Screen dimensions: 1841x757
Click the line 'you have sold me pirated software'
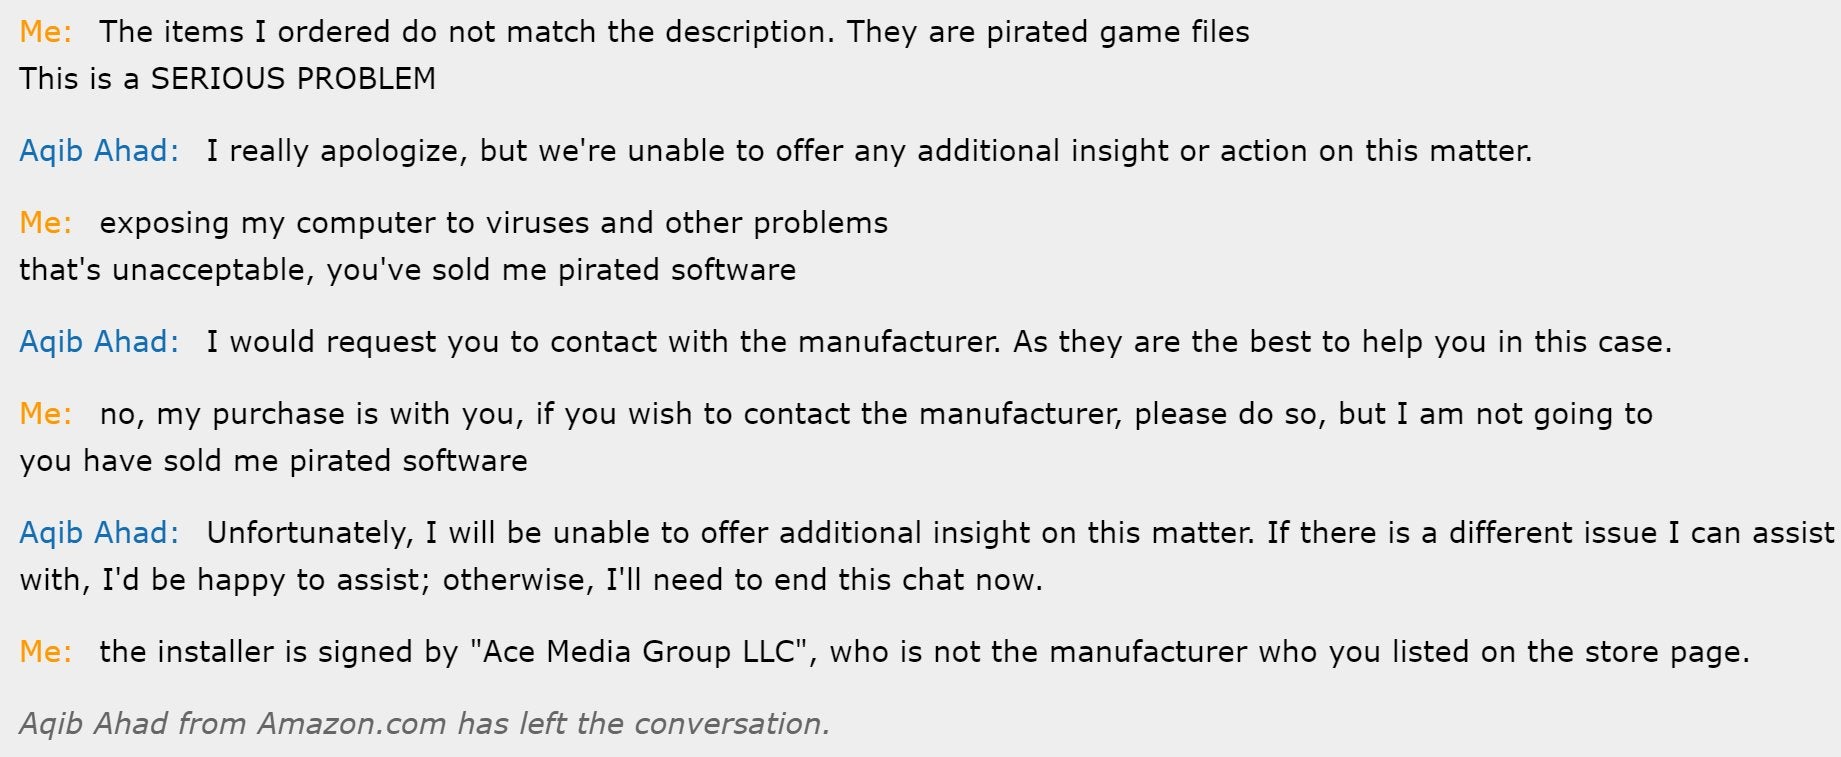tap(273, 461)
